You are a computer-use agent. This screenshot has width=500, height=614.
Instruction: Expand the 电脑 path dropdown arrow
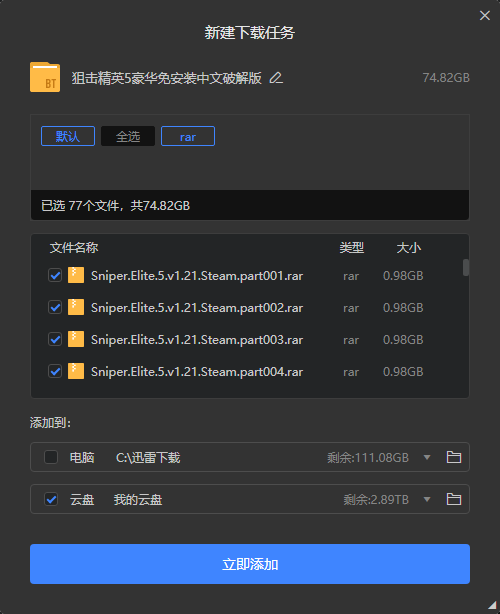coord(427,457)
